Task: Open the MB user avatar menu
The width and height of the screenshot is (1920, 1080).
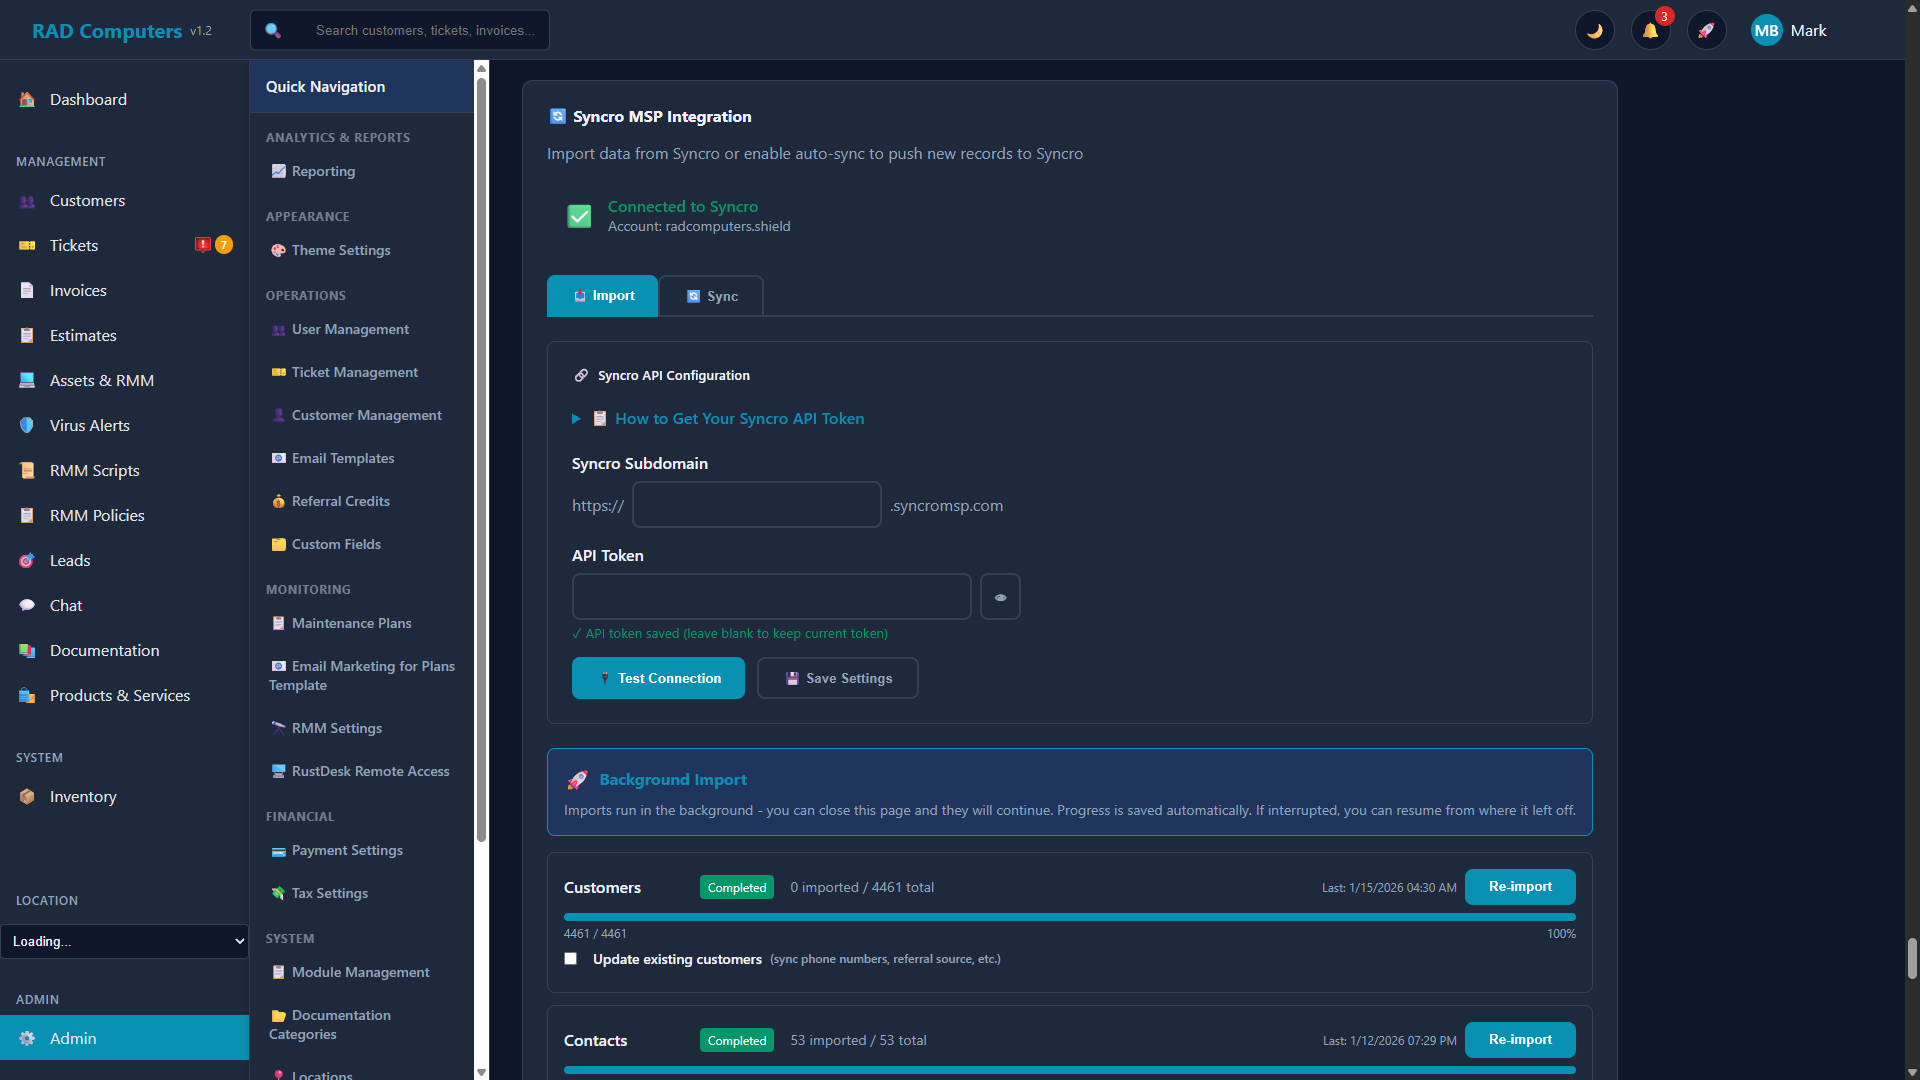Action: [x=1766, y=30]
